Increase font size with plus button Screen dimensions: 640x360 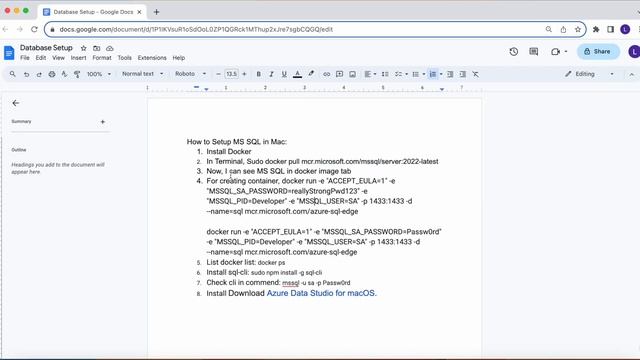pos(244,74)
